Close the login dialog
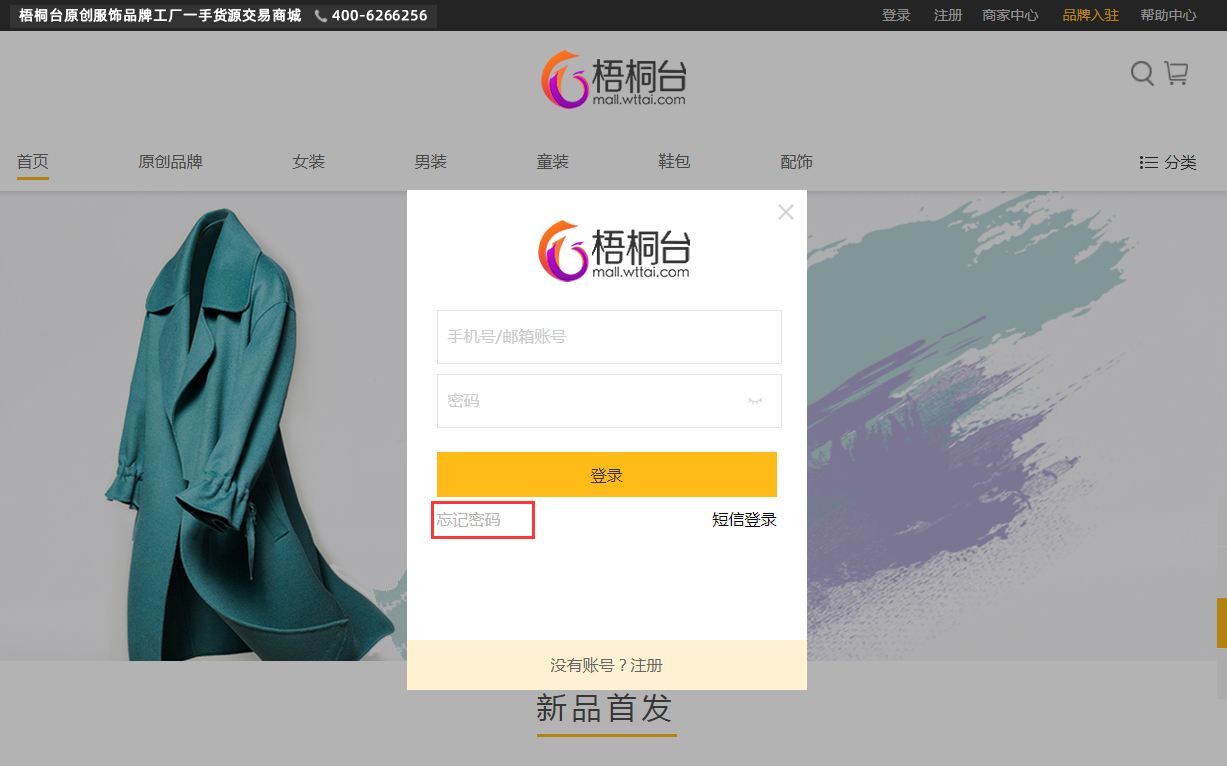 coord(786,212)
